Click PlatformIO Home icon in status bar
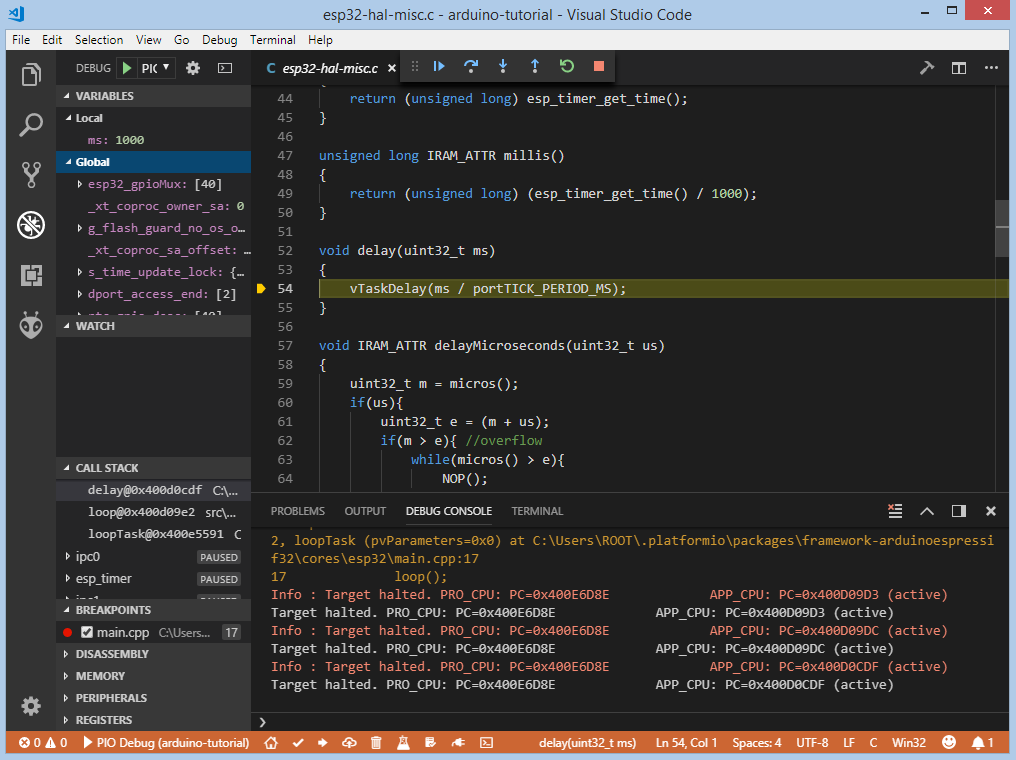Screen dimensions: 1016x760 click(271, 743)
